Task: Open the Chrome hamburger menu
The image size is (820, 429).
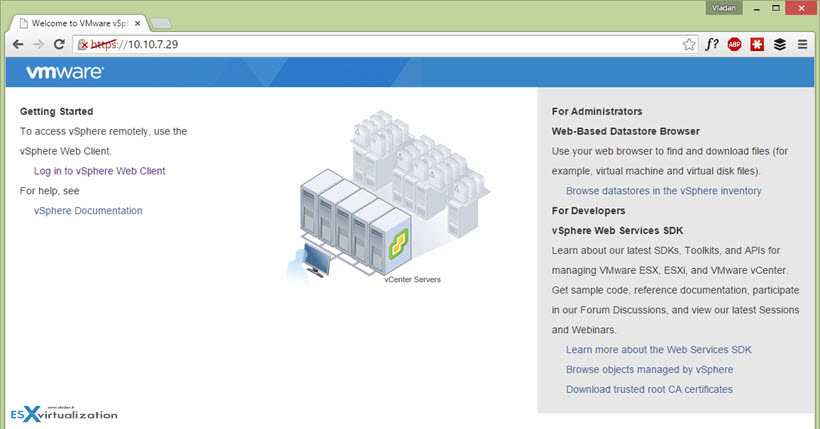Action: (802, 44)
